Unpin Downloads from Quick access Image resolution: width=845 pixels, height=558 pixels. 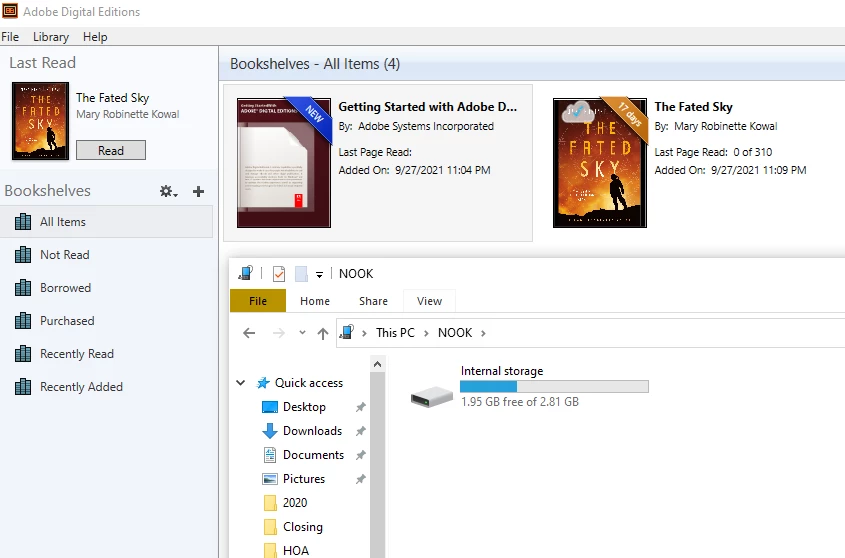[x=361, y=431]
